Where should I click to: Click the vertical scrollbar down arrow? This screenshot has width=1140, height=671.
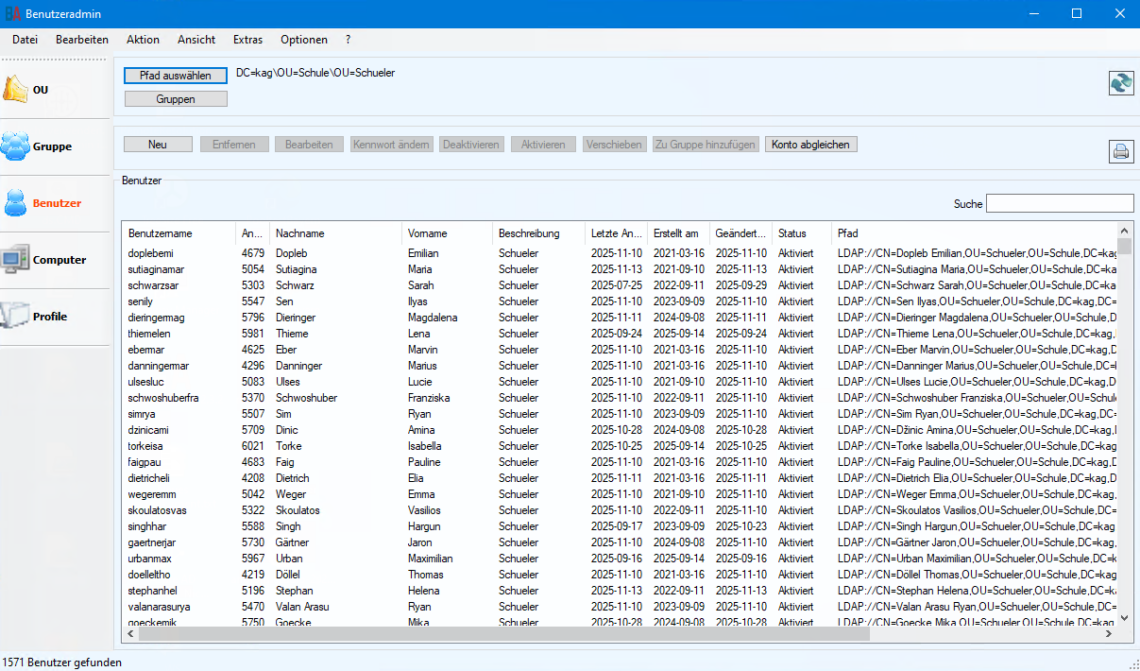pos(1124,618)
